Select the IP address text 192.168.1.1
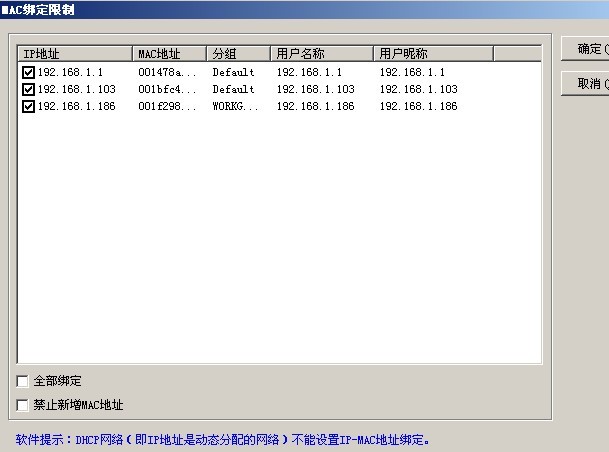This screenshot has height=452, width=609. point(70,72)
